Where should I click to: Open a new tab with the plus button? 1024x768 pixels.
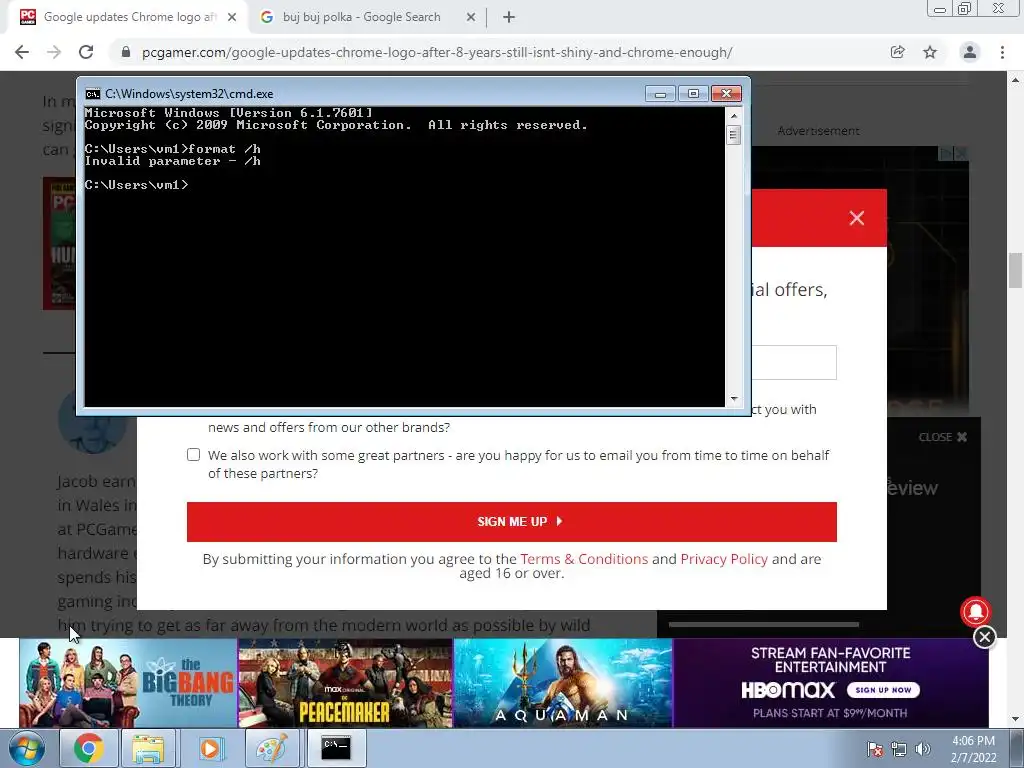509,18
